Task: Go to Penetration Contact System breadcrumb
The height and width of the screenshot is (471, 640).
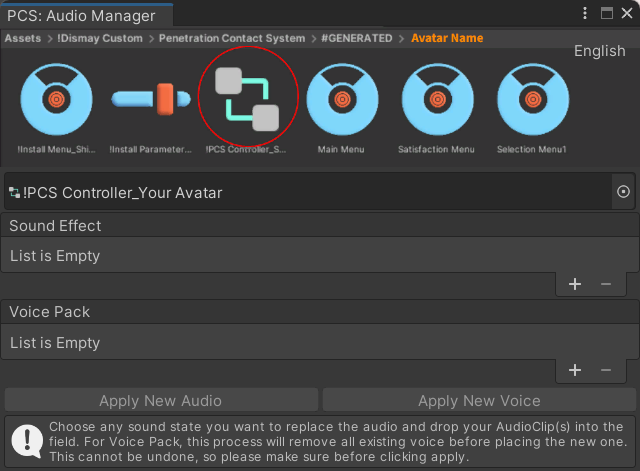Action: pos(232,38)
